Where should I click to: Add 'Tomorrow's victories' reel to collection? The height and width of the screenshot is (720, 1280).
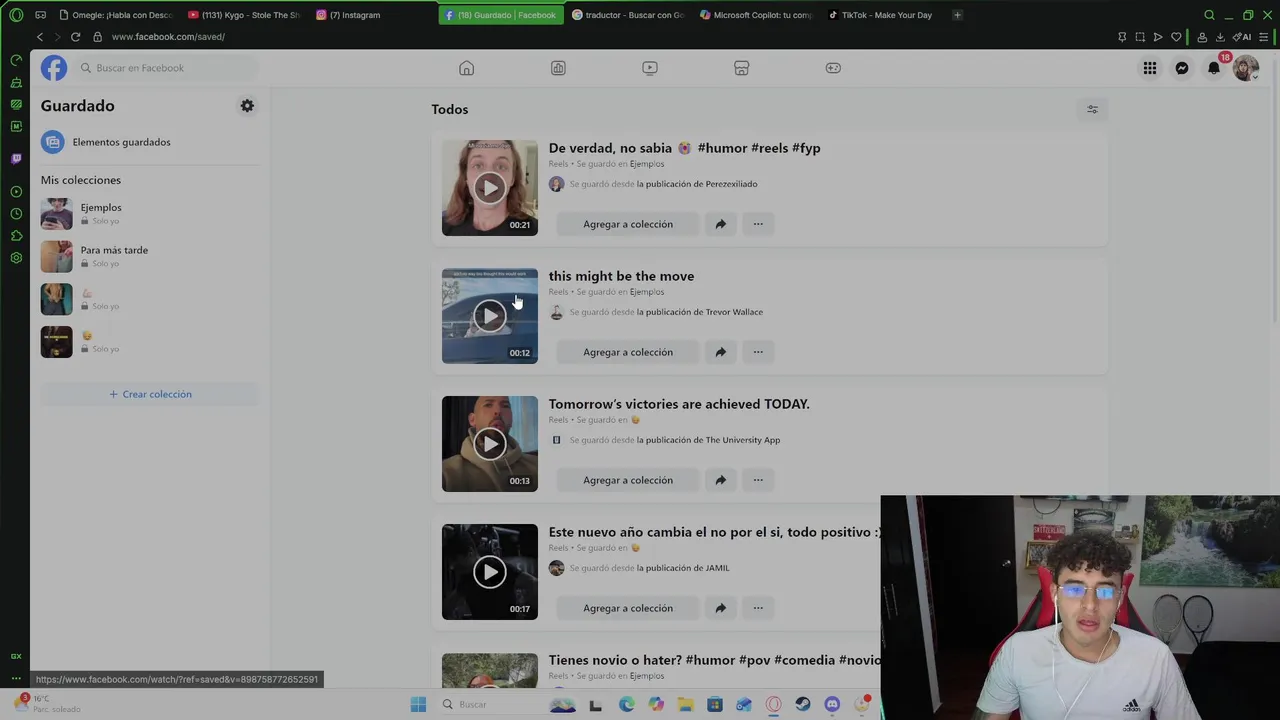point(628,480)
